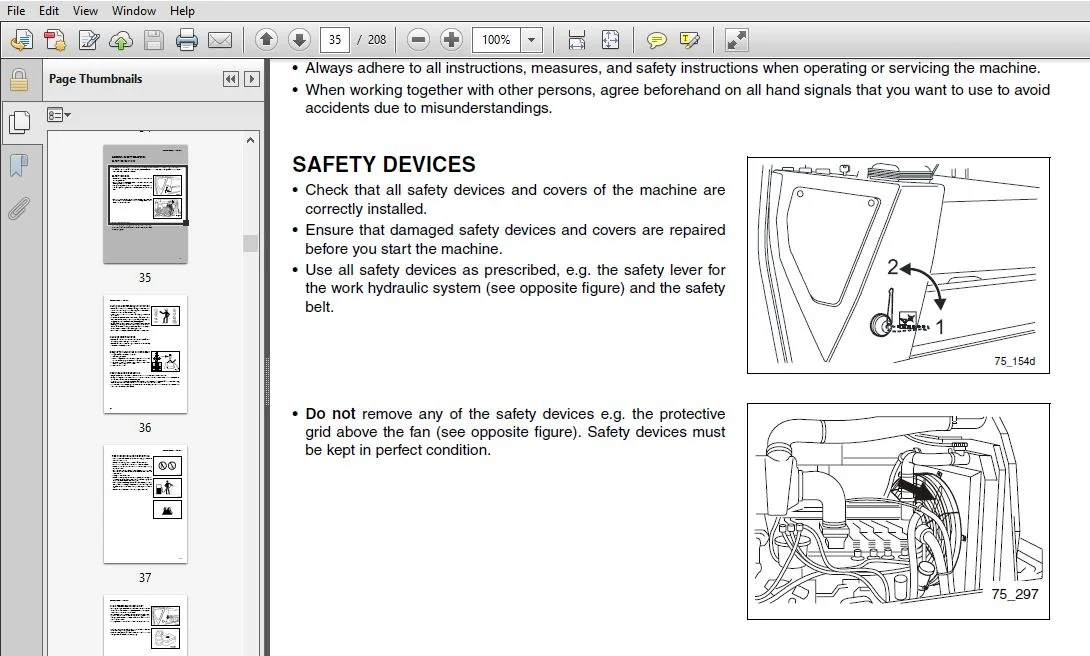Screen dimensions: 1090x656
Task: Click the security lock panel icon
Action: [19, 80]
